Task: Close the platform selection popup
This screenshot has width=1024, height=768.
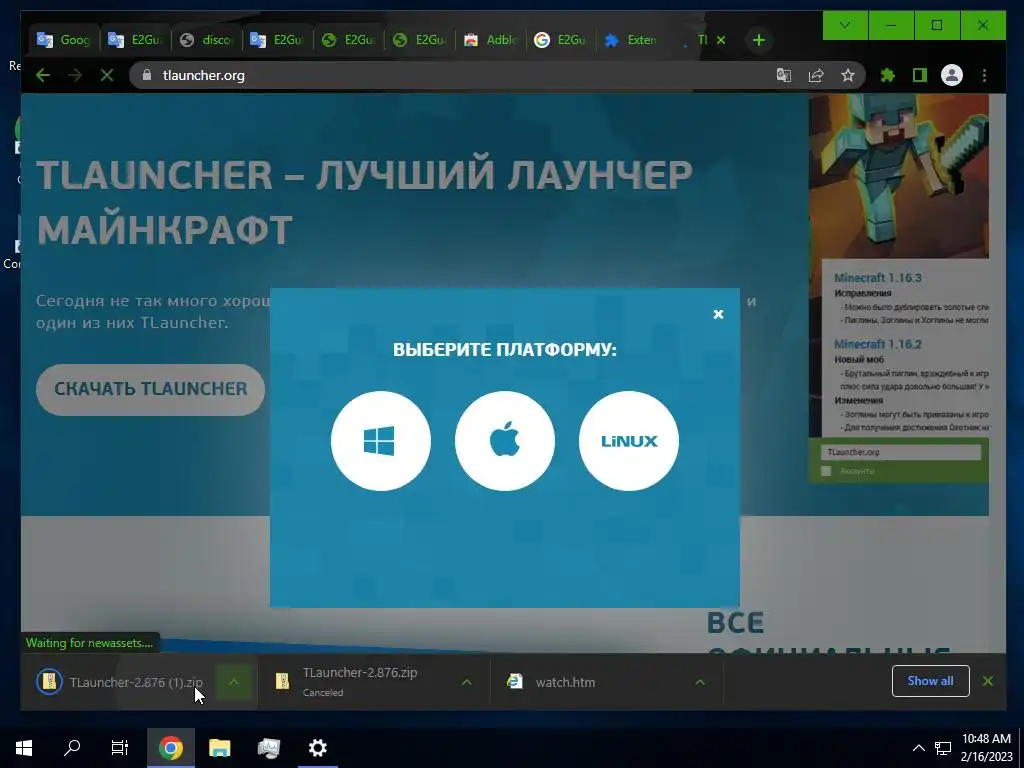Action: click(x=718, y=314)
